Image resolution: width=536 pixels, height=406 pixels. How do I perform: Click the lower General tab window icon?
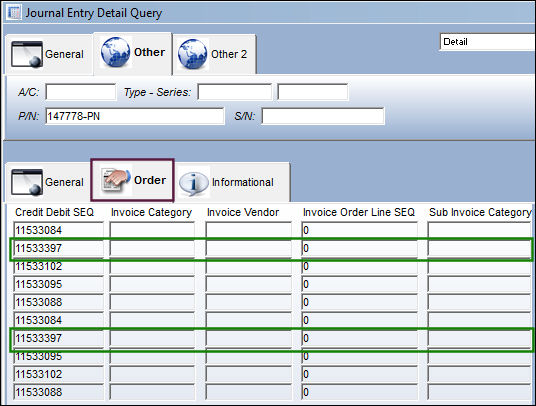27,182
